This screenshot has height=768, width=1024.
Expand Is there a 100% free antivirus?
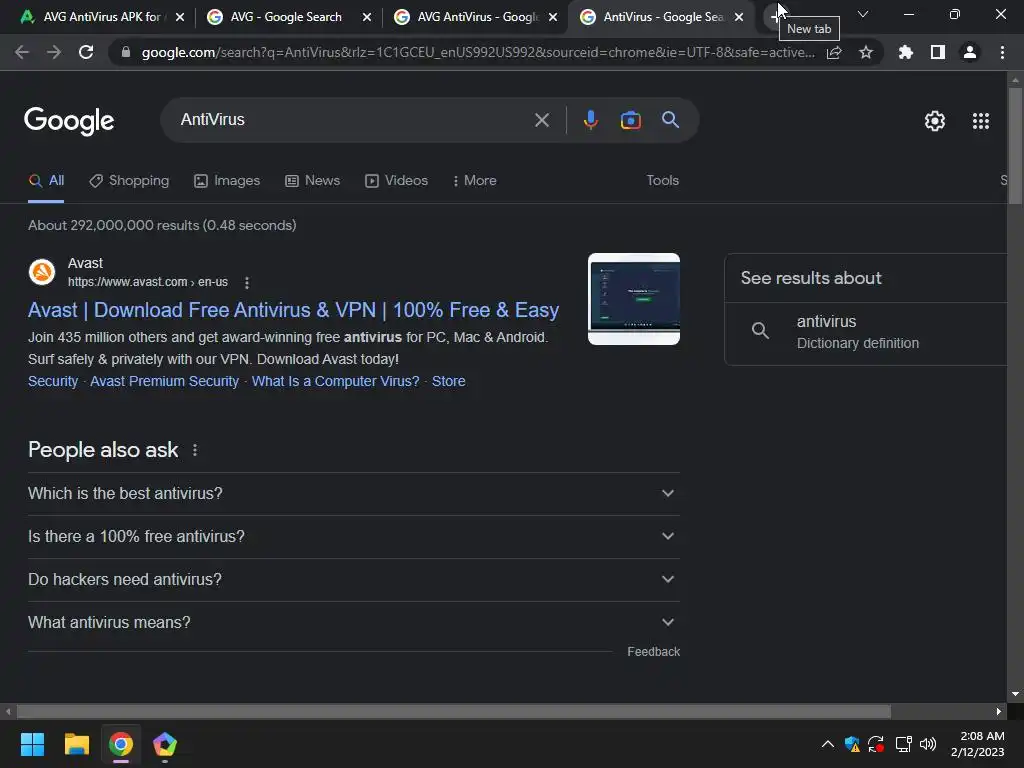click(353, 537)
